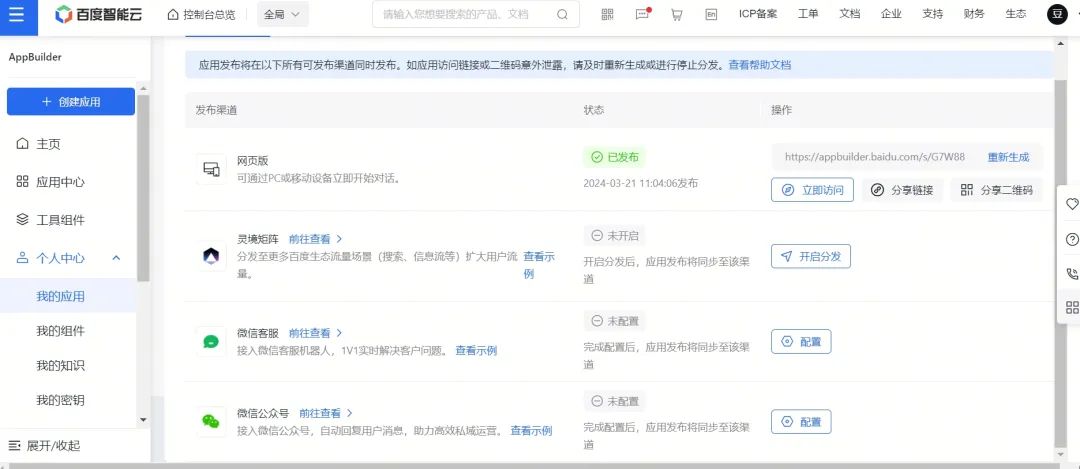Click the 创建应用 button

71,101
